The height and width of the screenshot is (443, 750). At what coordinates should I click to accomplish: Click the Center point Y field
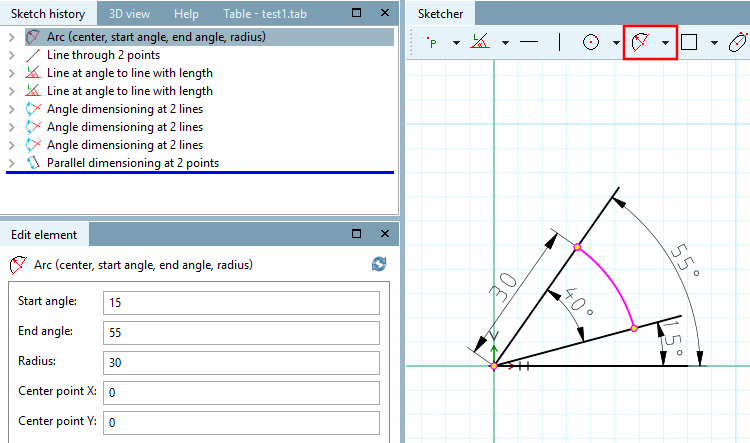pos(241,422)
